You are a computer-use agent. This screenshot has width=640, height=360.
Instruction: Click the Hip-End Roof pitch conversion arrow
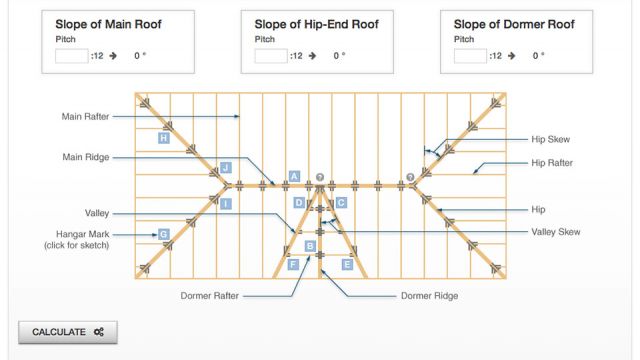[312, 56]
